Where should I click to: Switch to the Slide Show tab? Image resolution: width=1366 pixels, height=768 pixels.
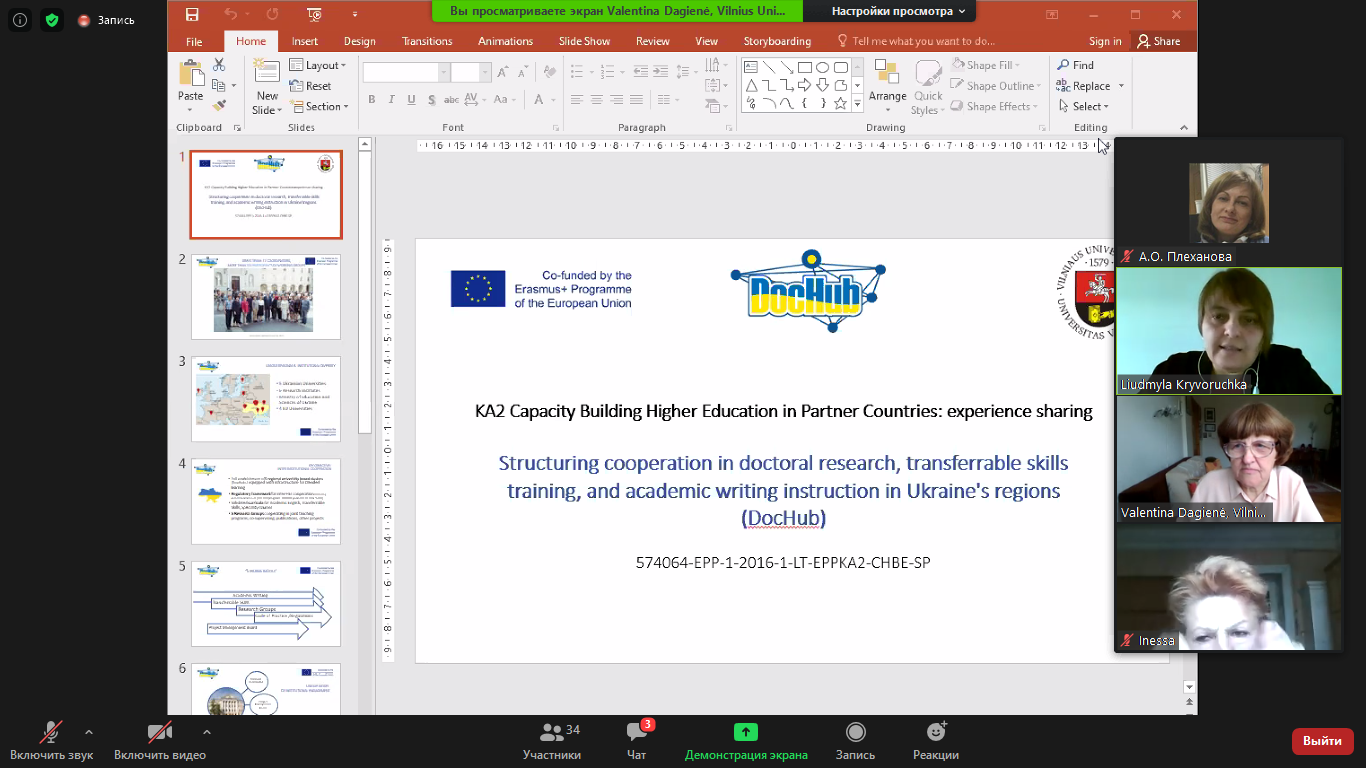(584, 41)
